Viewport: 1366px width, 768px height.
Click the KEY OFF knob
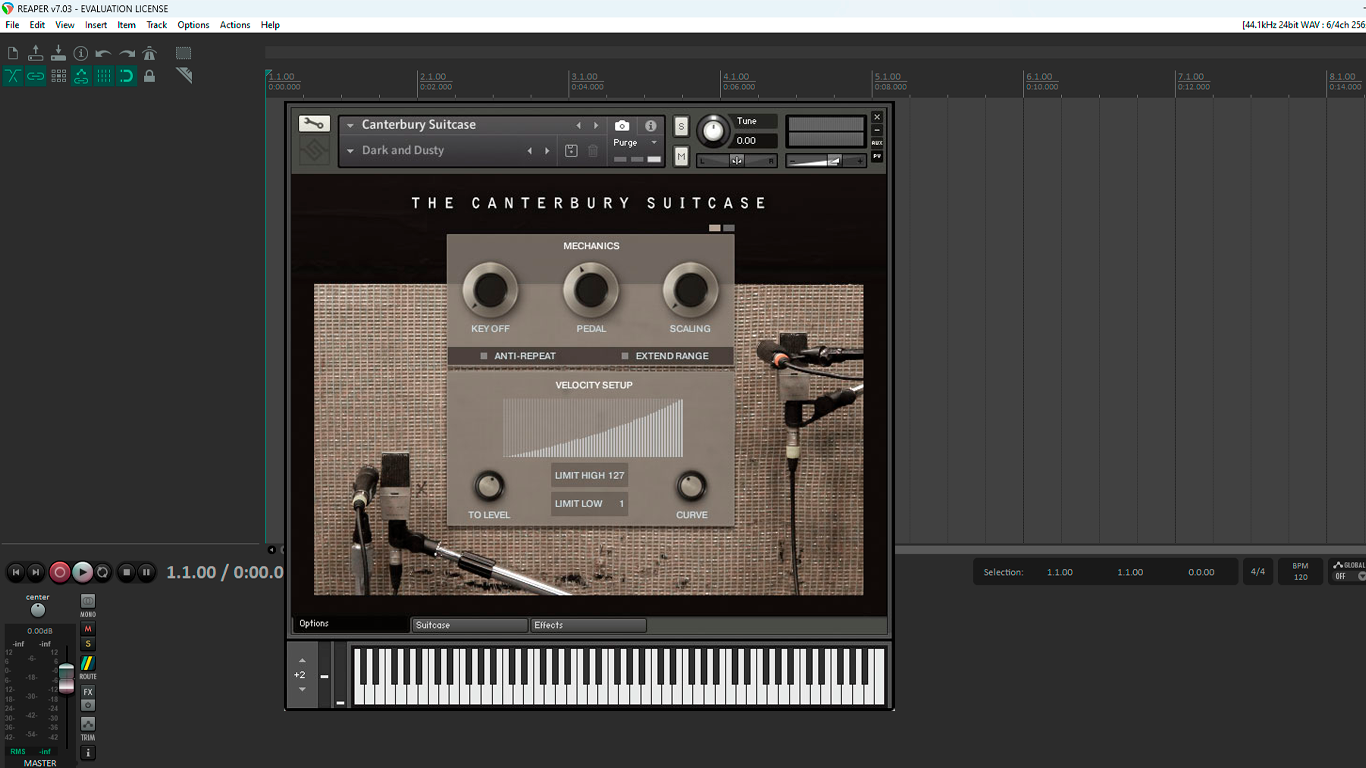pyautogui.click(x=490, y=290)
